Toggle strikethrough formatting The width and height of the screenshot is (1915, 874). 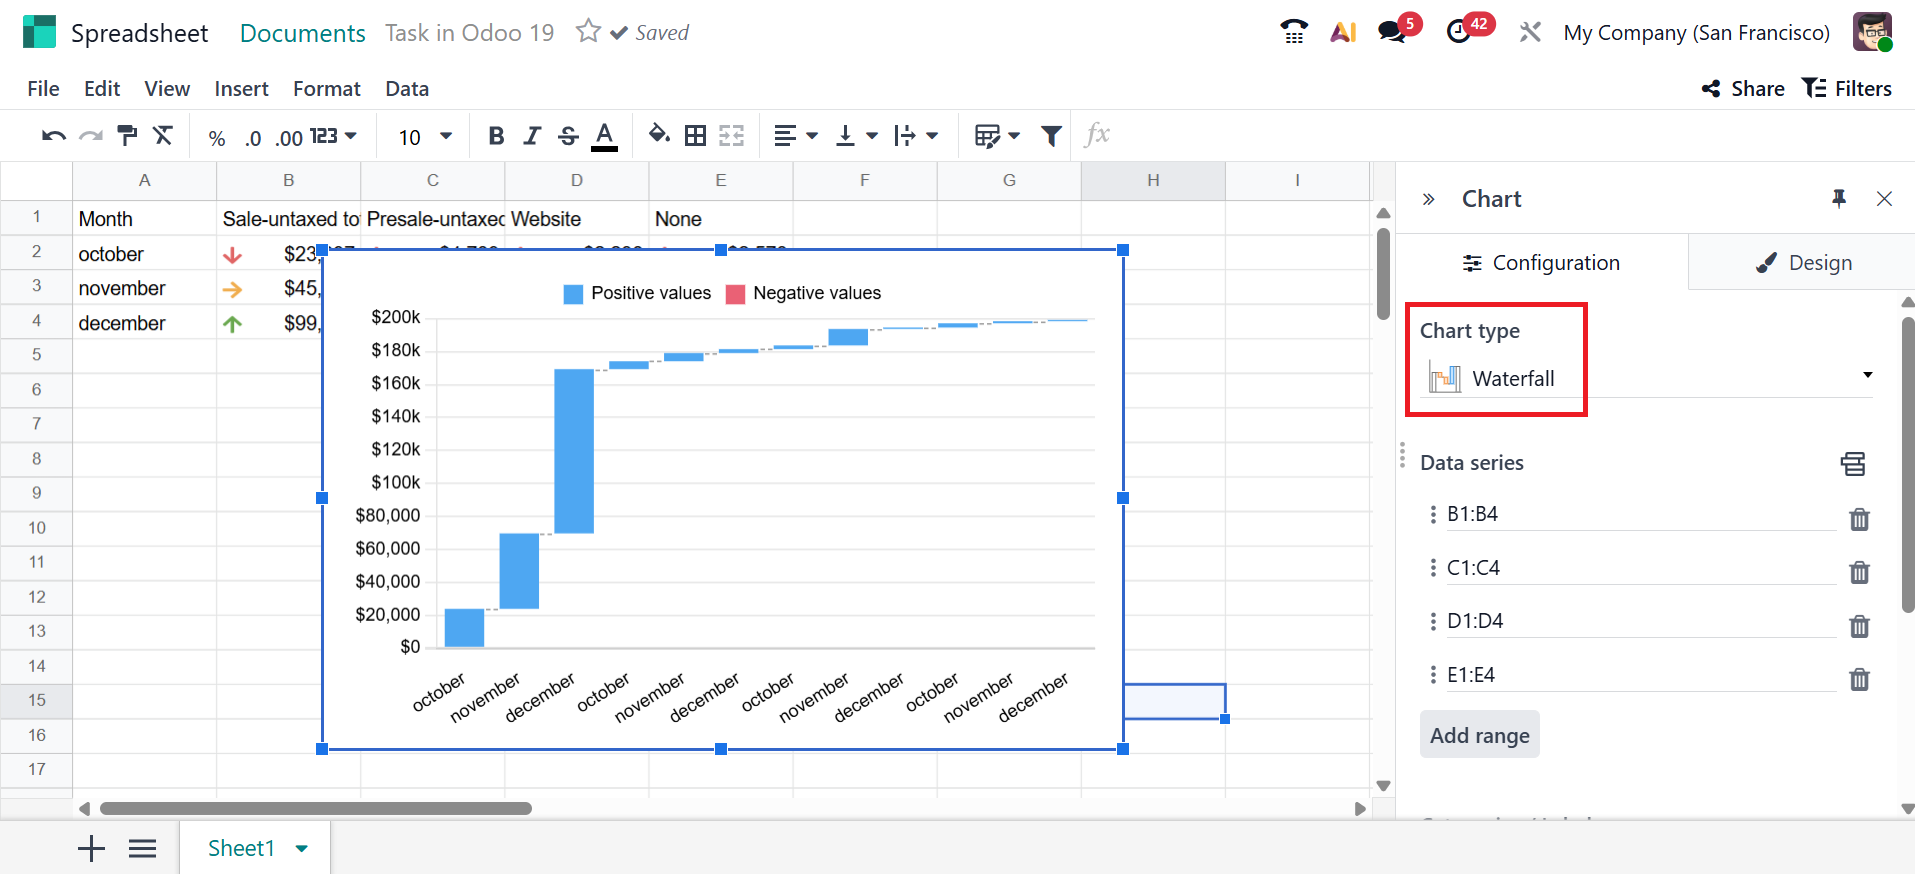568,136
